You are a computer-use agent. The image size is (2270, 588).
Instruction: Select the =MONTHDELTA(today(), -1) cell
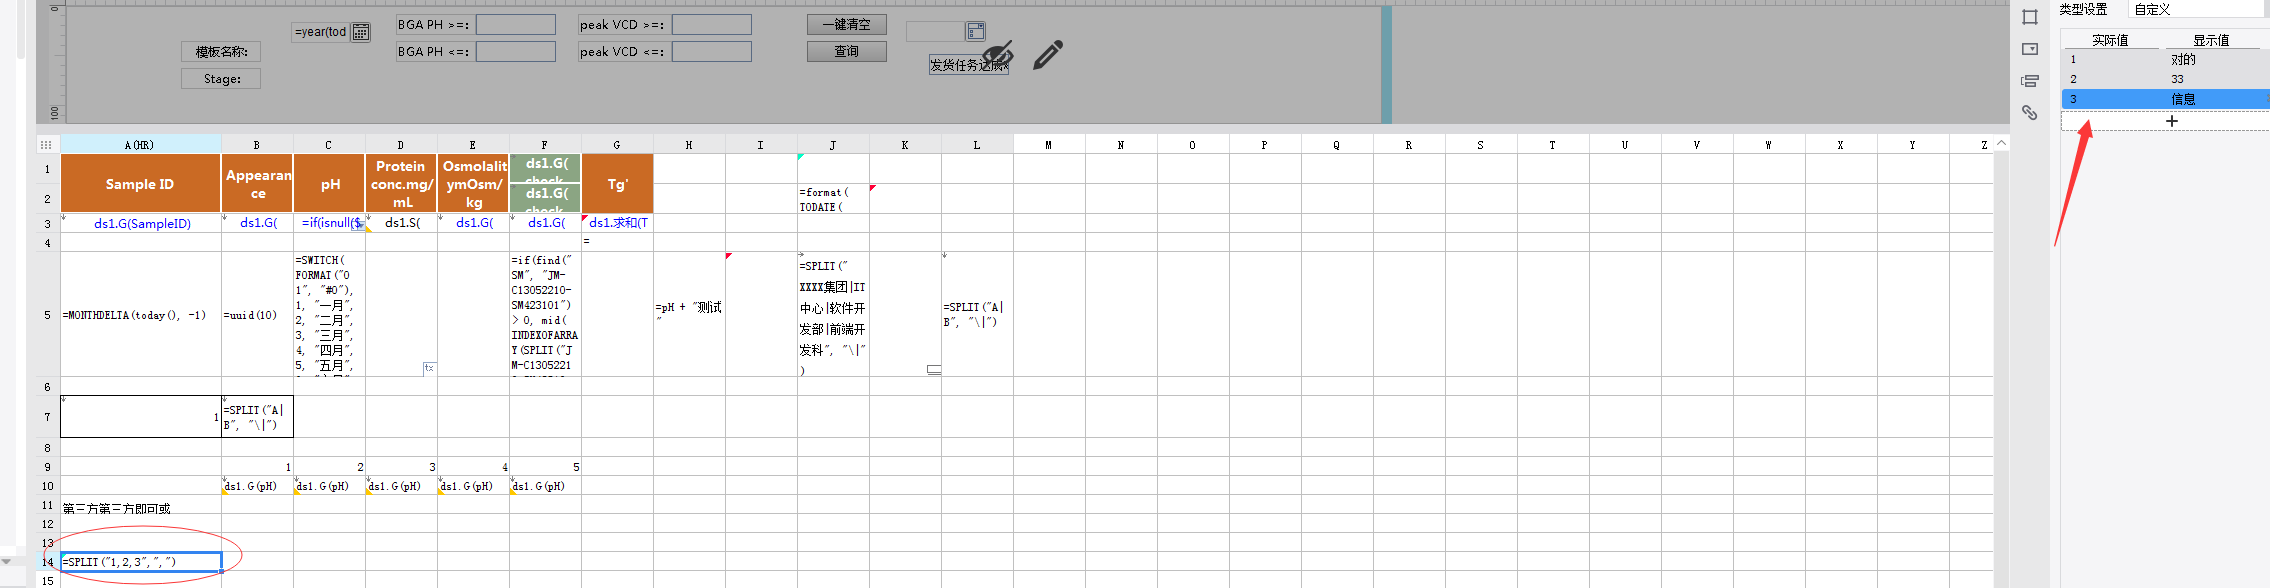[x=140, y=314]
